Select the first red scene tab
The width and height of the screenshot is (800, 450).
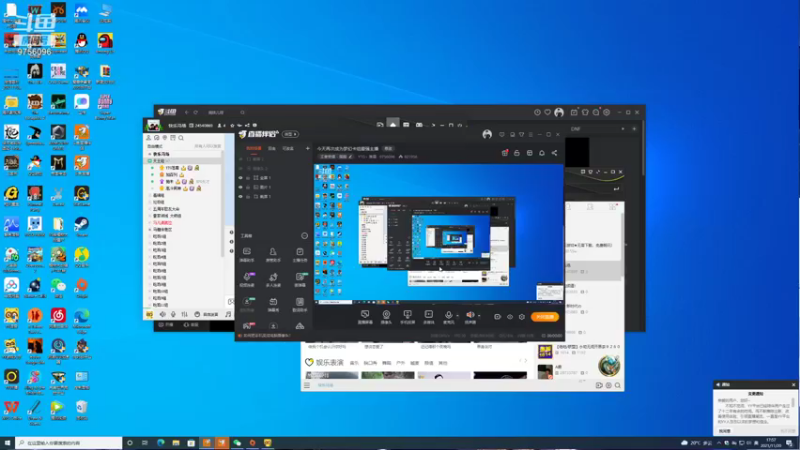(254, 148)
